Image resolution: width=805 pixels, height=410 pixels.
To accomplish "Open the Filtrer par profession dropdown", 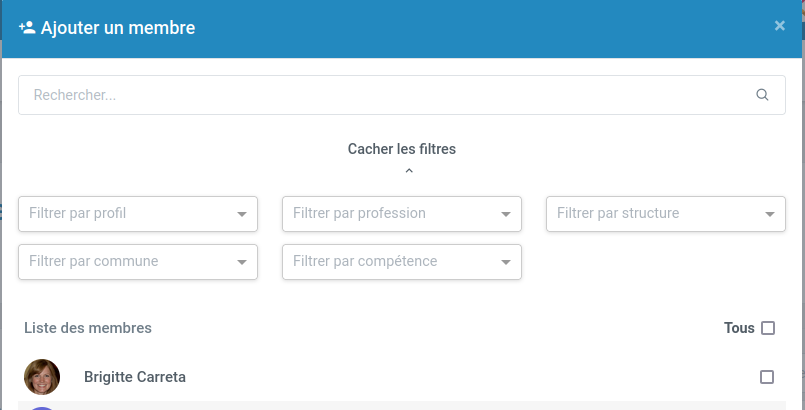I will 401,213.
